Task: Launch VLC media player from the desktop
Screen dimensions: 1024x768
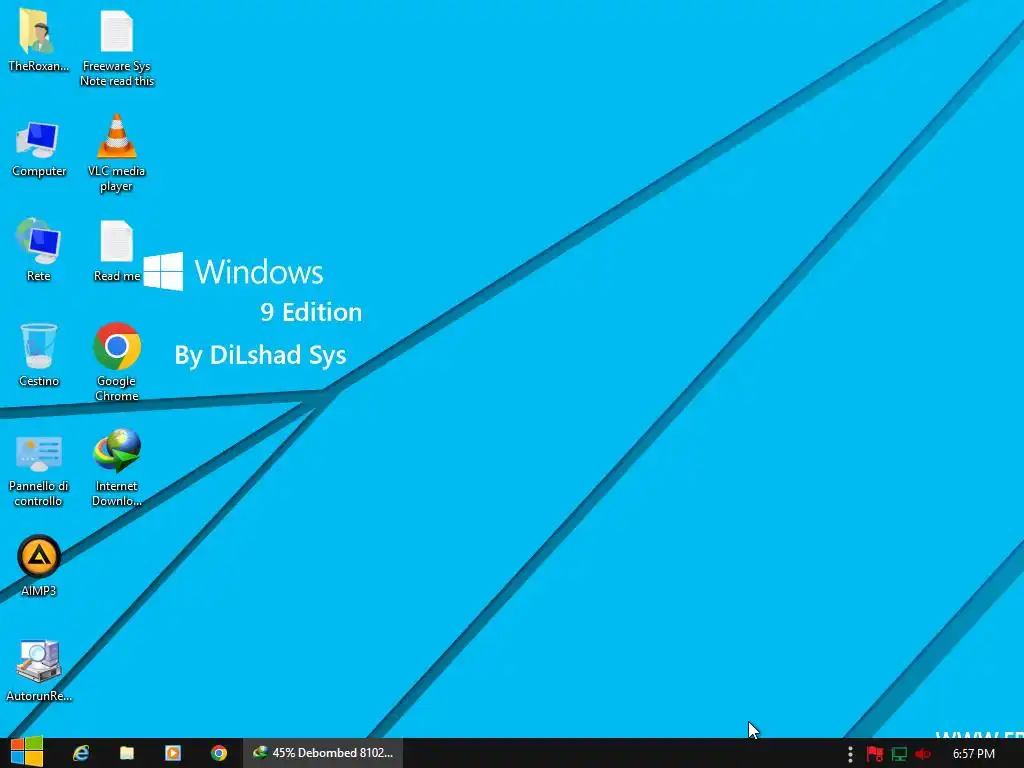Action: point(116,153)
